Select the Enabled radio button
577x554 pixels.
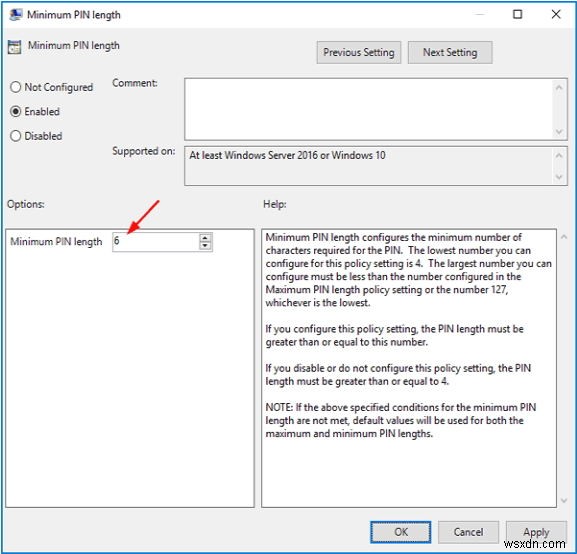[35, 112]
